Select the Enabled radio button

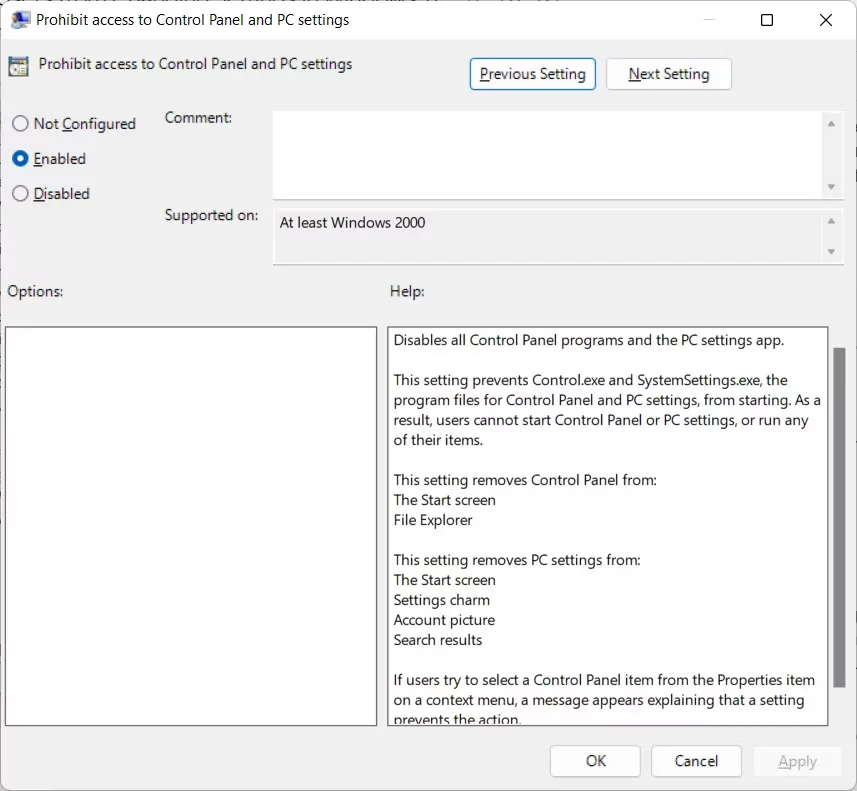click(x=21, y=159)
